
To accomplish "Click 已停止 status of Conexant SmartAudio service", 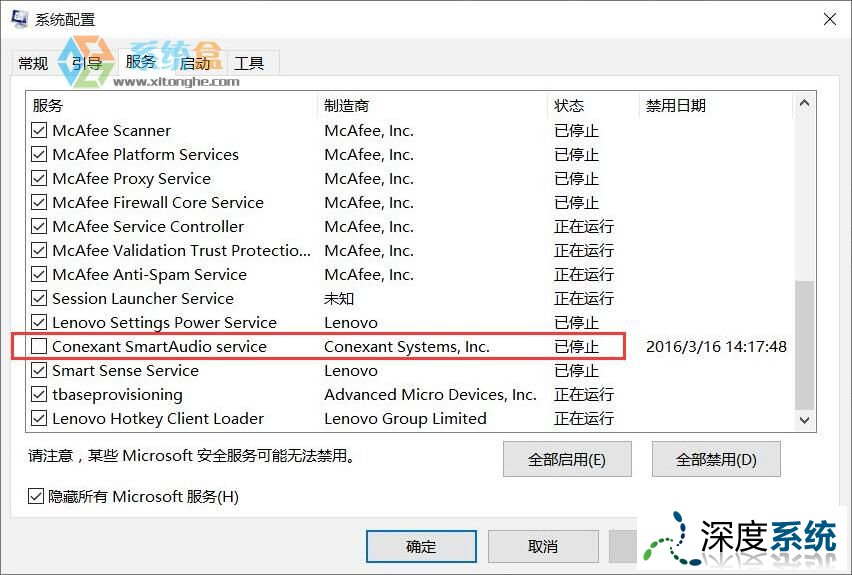I will (x=577, y=347).
